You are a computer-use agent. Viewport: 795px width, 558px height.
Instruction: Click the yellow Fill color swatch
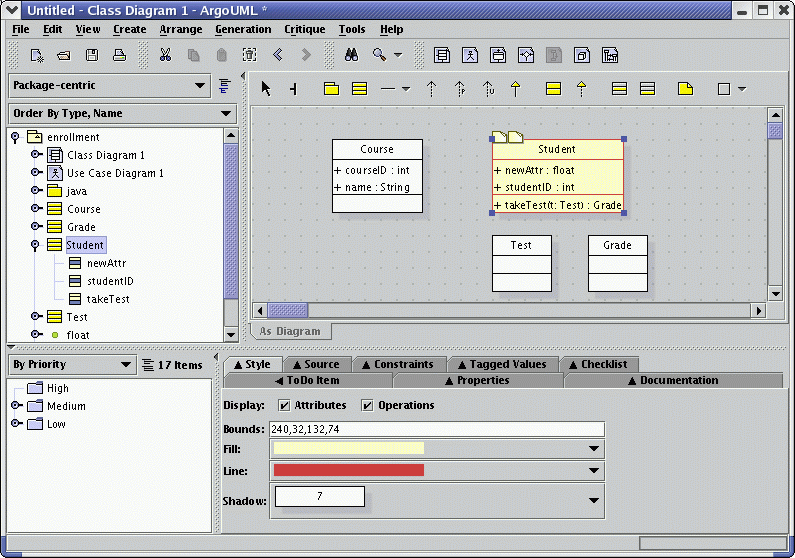point(349,449)
